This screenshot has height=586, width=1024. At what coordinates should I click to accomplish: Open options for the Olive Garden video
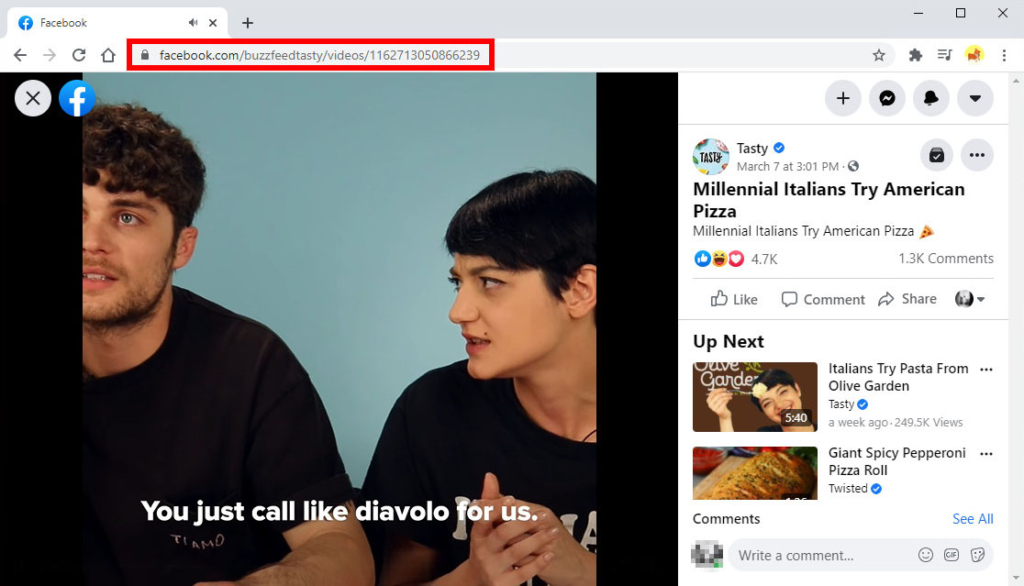(x=987, y=368)
